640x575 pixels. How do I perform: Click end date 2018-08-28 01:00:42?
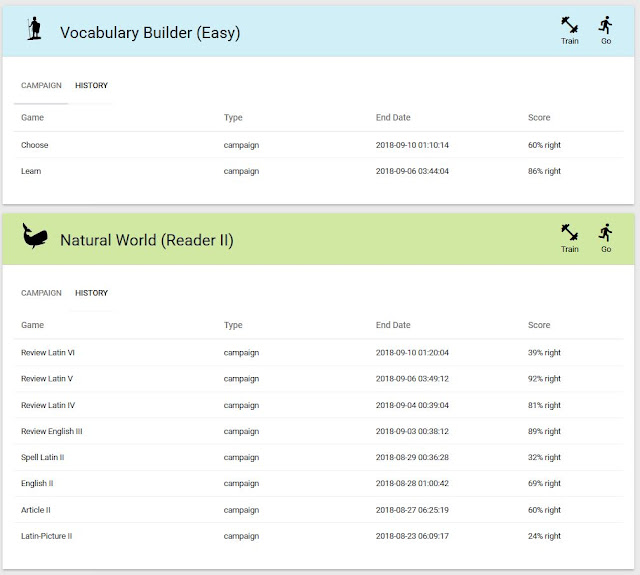[412, 484]
